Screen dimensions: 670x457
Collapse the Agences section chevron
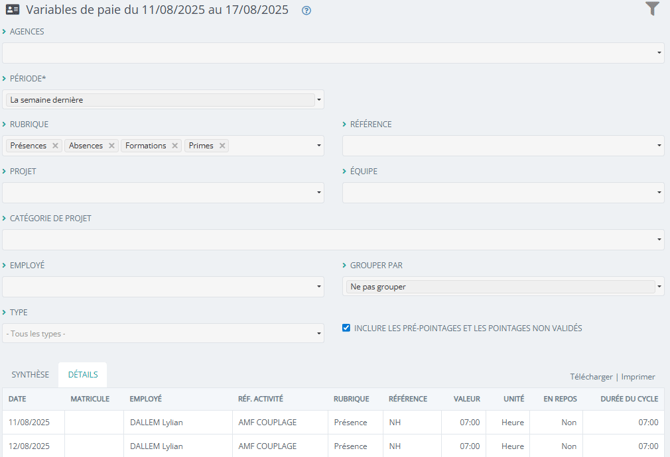pyautogui.click(x=4, y=32)
